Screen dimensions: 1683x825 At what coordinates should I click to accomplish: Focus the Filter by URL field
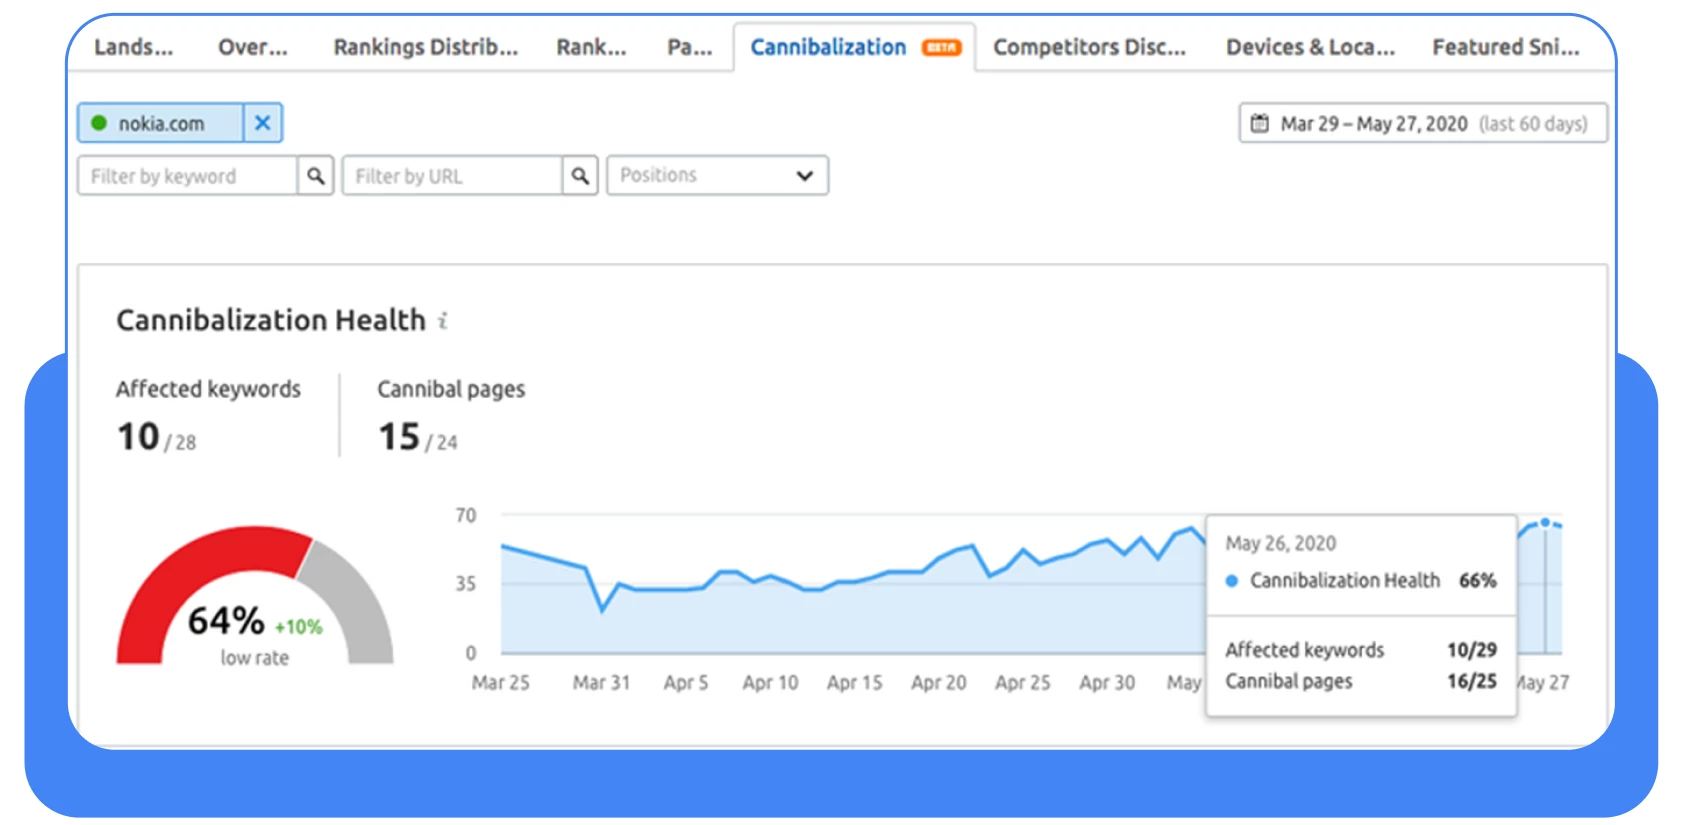coord(452,176)
